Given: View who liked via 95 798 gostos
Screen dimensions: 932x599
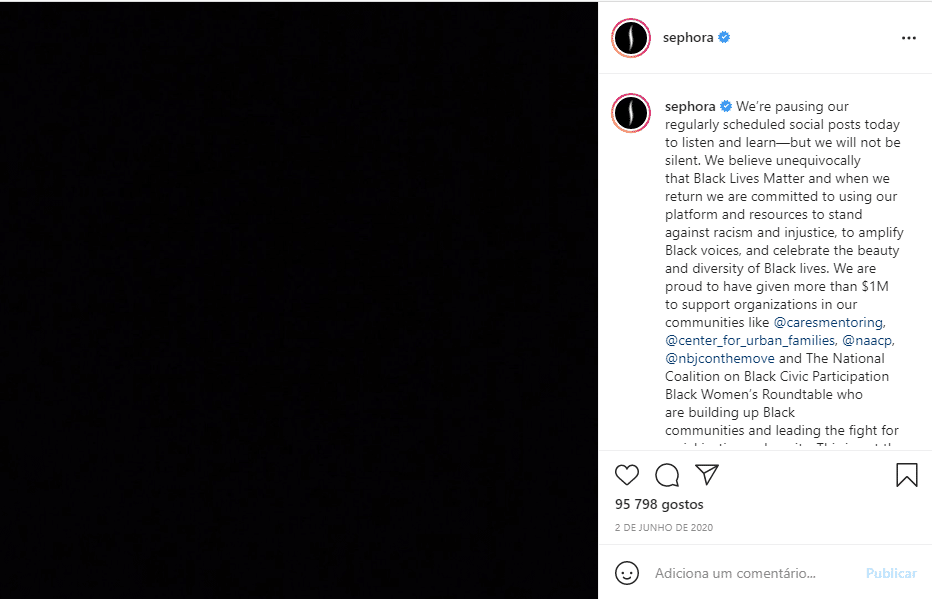Looking at the screenshot, I should click(x=659, y=504).
